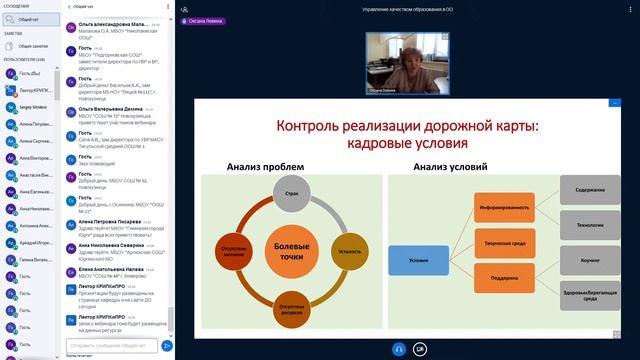Open Общие заметки shared notes
This screenshot has height=360, width=640.
(x=31, y=47)
